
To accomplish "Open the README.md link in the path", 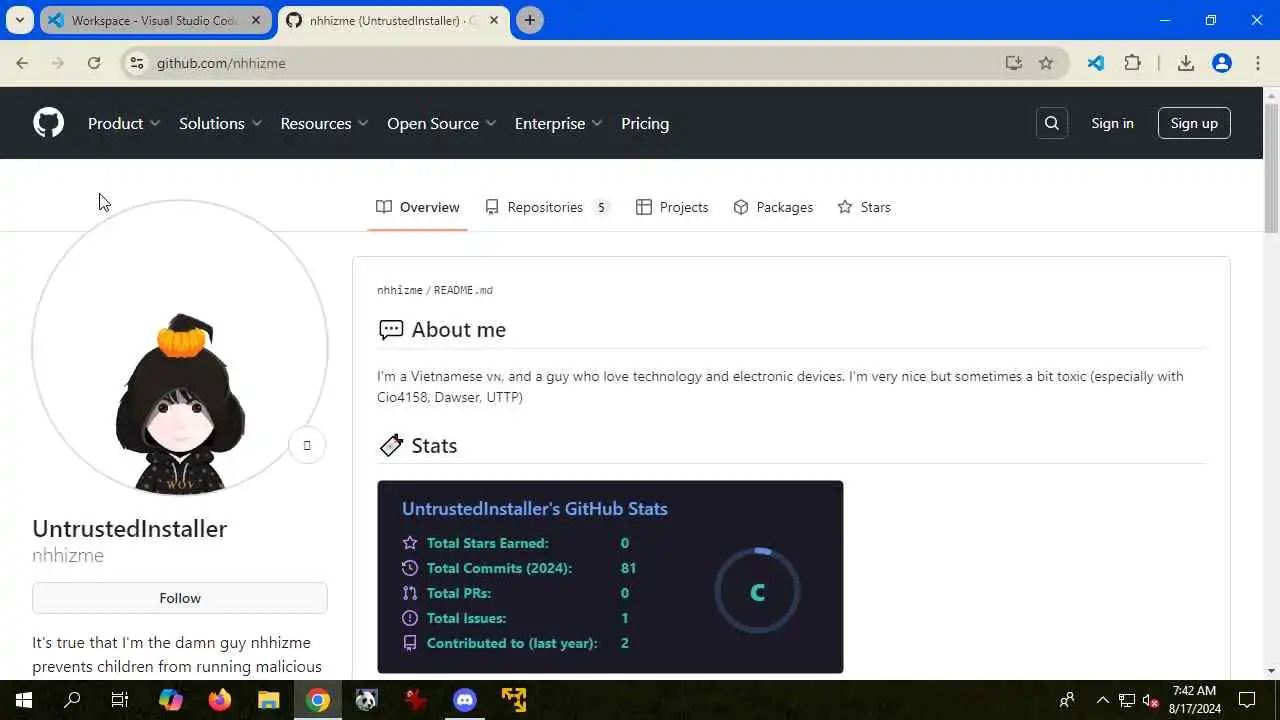I will (x=463, y=290).
